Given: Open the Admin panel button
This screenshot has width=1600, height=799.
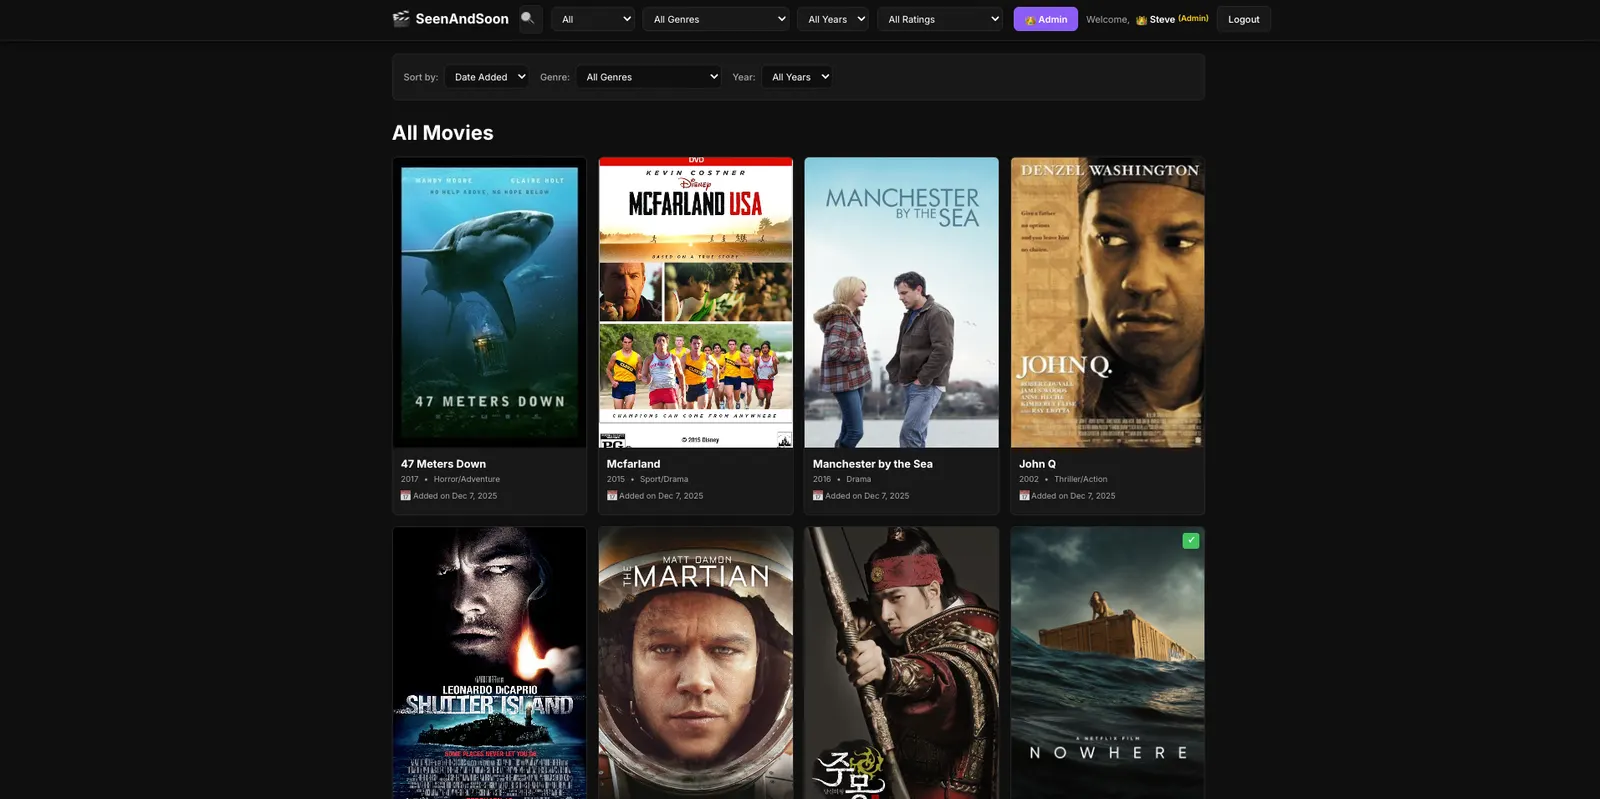Looking at the screenshot, I should [1045, 19].
